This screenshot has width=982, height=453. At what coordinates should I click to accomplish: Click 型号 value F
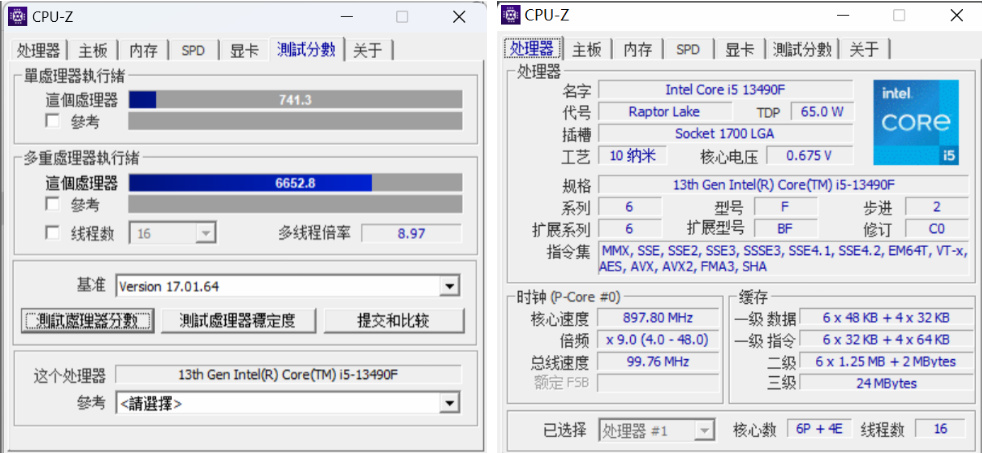click(x=785, y=207)
